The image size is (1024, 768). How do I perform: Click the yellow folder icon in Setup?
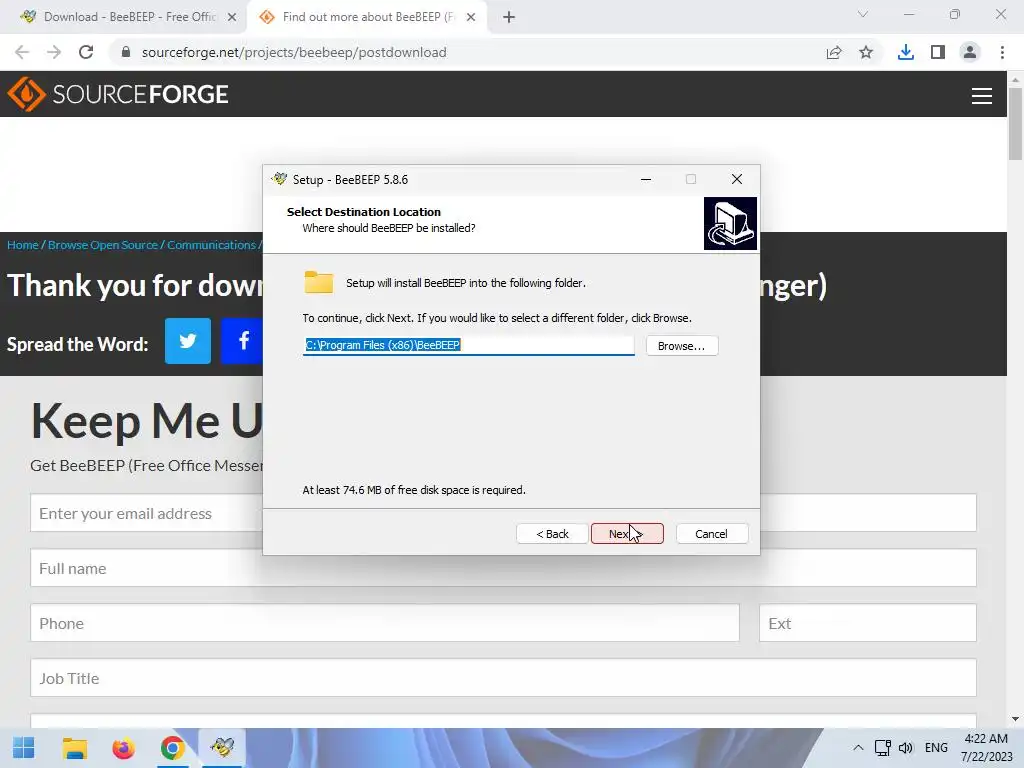point(319,282)
